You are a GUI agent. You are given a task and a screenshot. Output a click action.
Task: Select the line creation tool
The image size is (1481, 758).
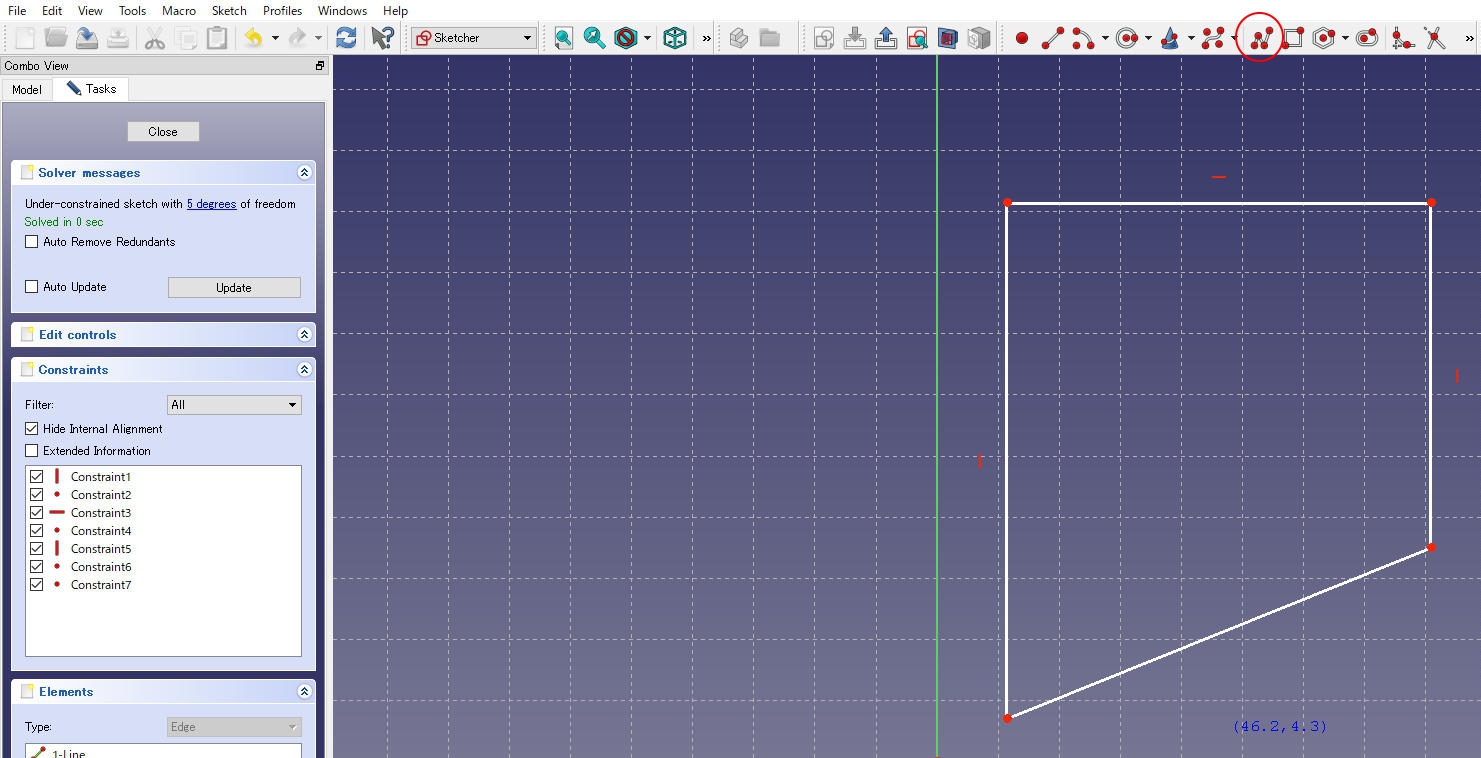(1052, 38)
